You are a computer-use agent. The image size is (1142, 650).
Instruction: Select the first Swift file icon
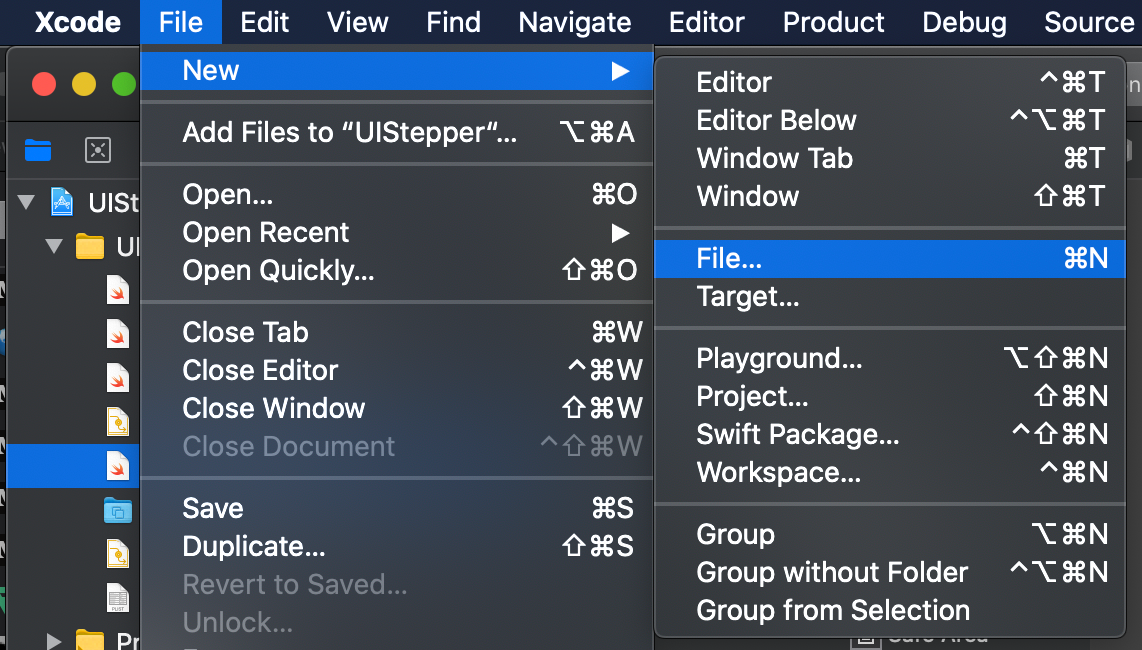(x=118, y=290)
